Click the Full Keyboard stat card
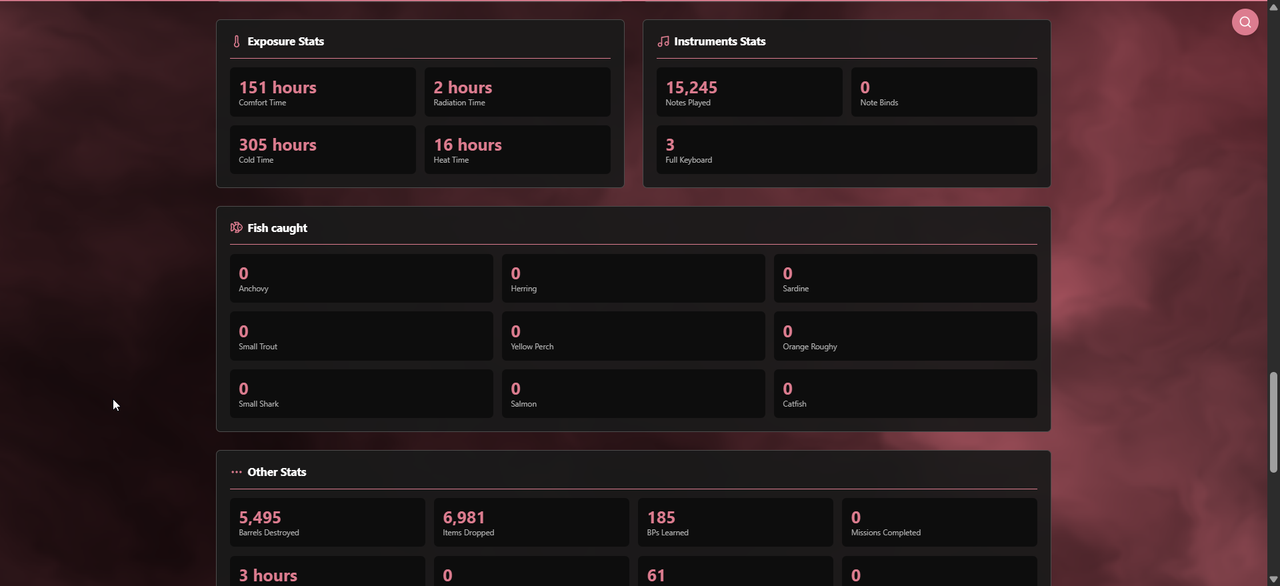Screen dimensions: 1280x586 click(x=847, y=150)
